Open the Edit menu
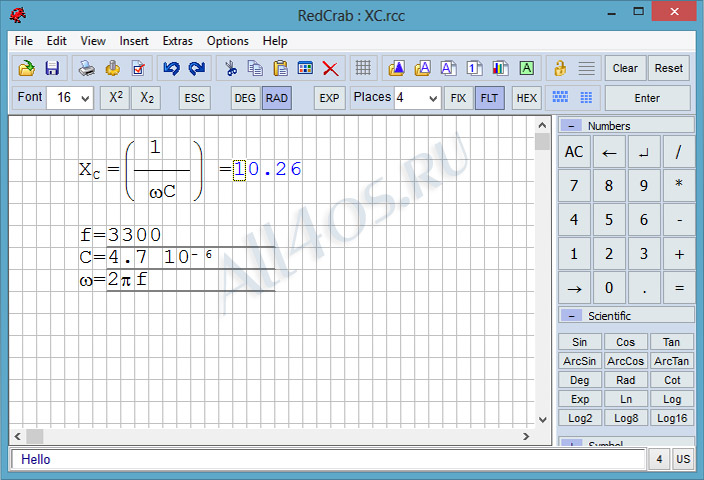704x480 pixels. click(x=57, y=41)
